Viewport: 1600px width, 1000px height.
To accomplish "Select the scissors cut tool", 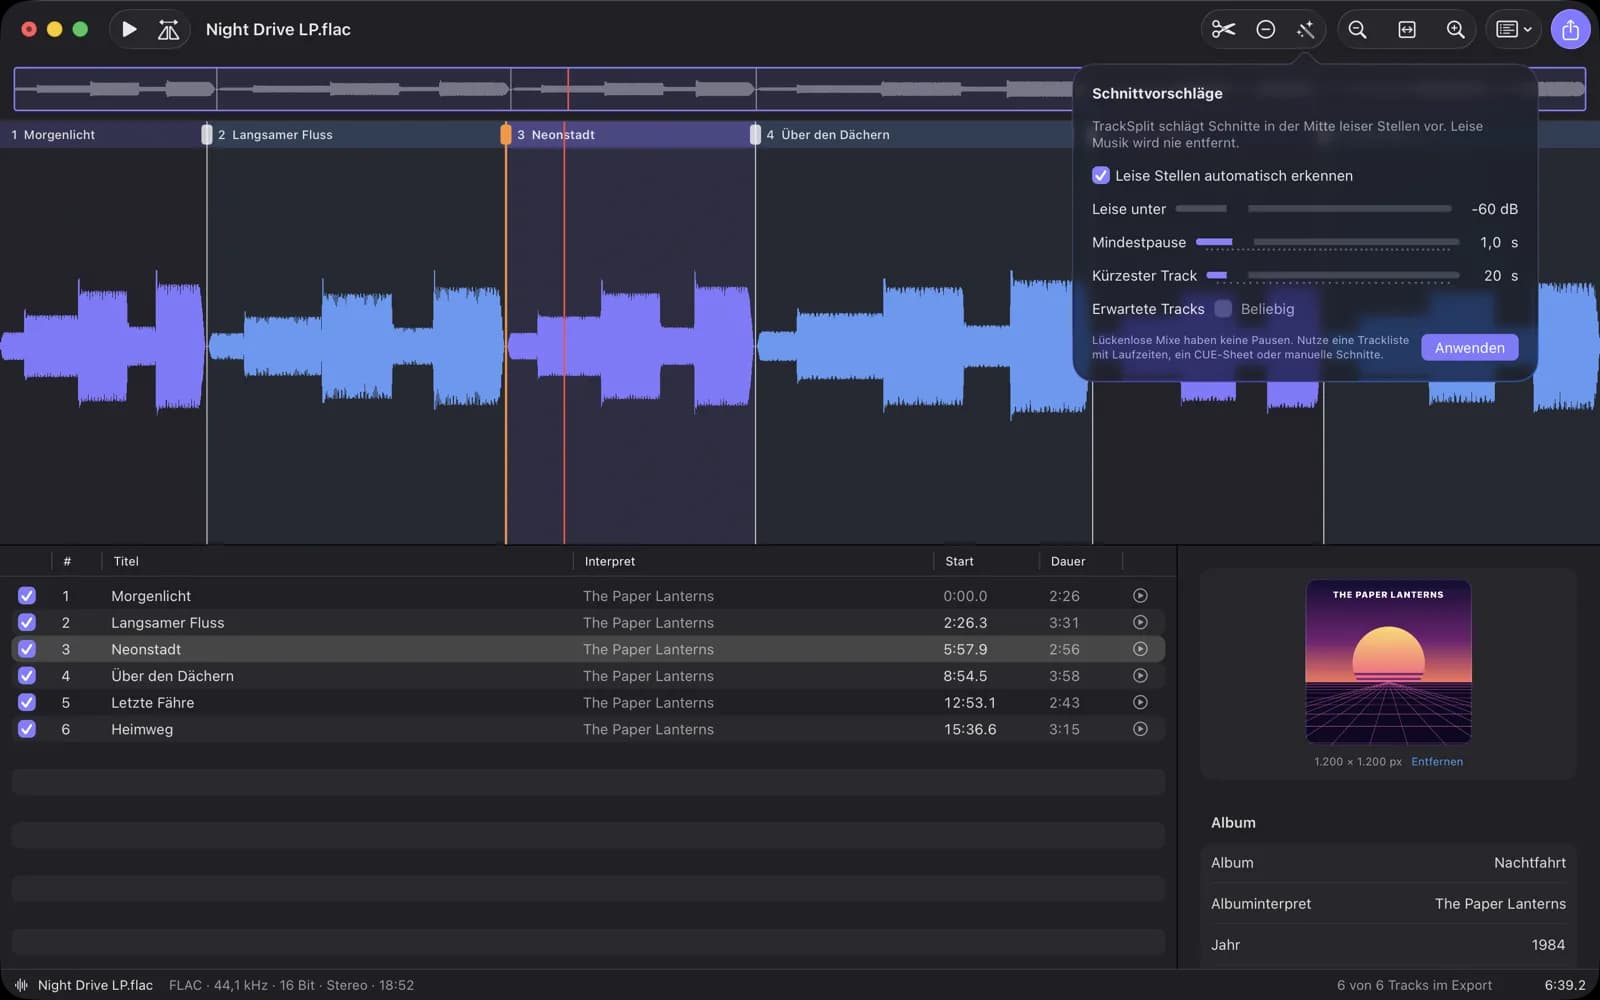I will tap(1223, 30).
